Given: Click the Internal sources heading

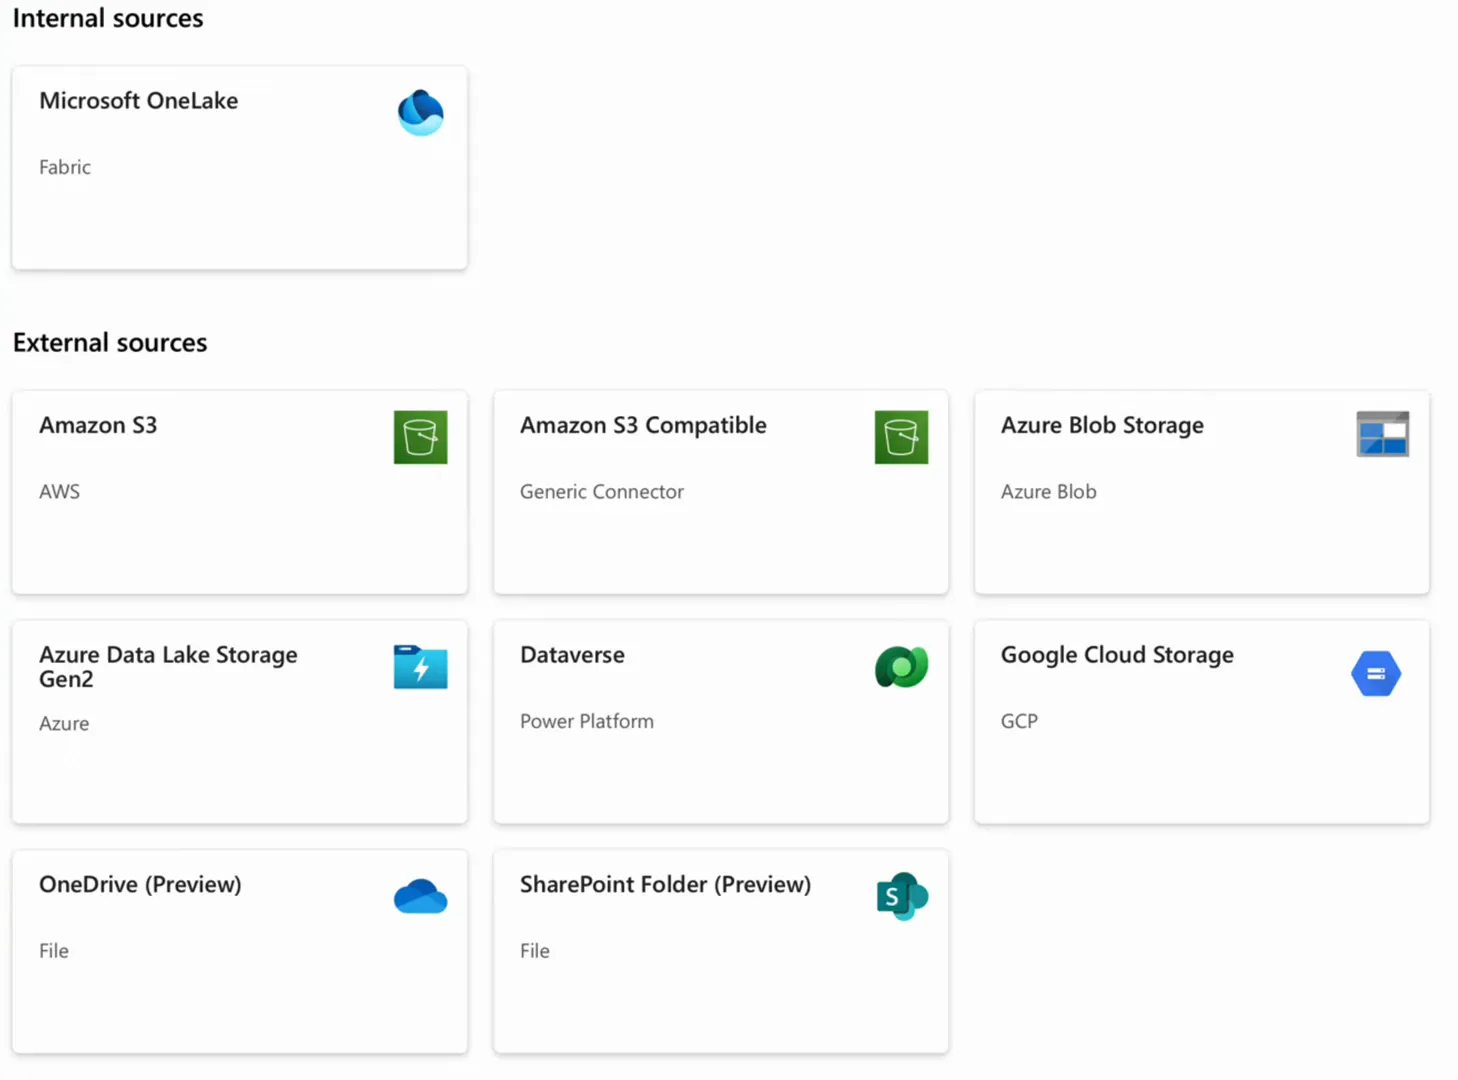Looking at the screenshot, I should coord(108,19).
